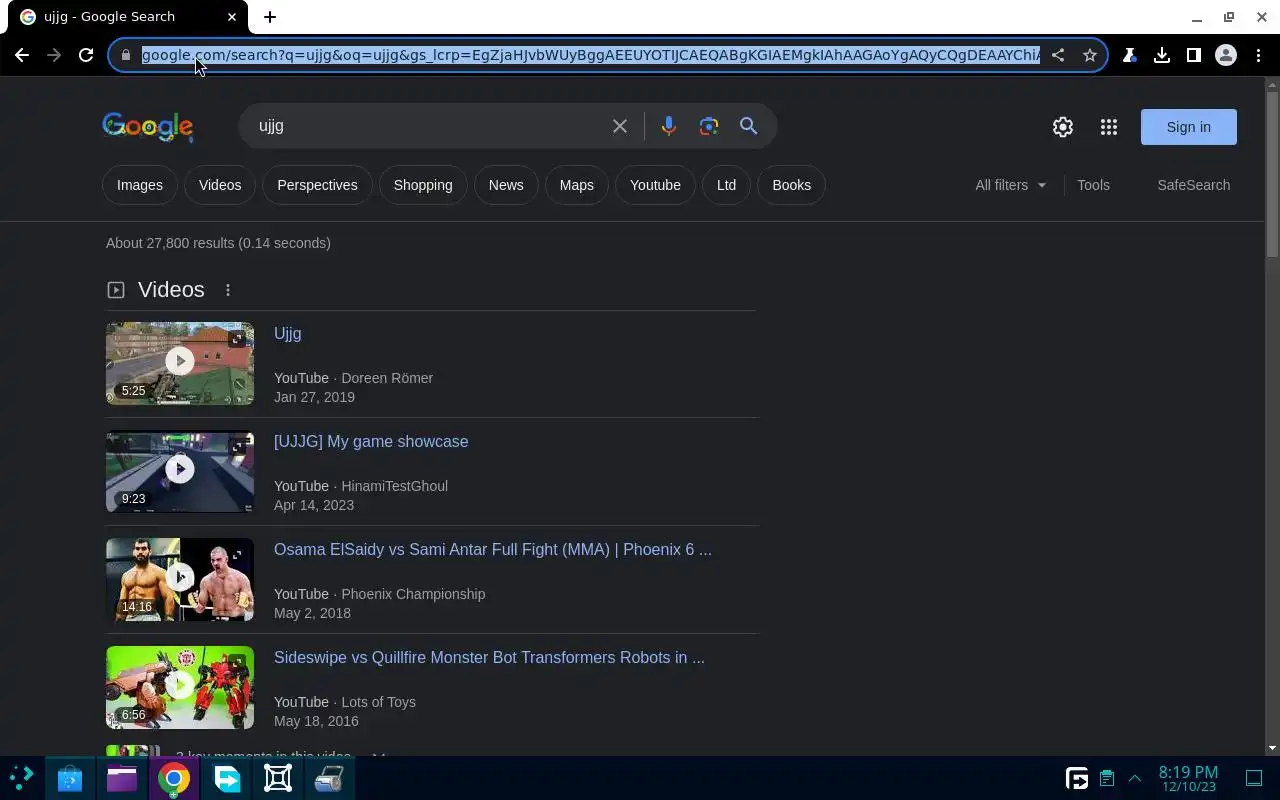The height and width of the screenshot is (800, 1280).
Task: Show desktop via taskbar corner icon
Action: pos(1254,778)
